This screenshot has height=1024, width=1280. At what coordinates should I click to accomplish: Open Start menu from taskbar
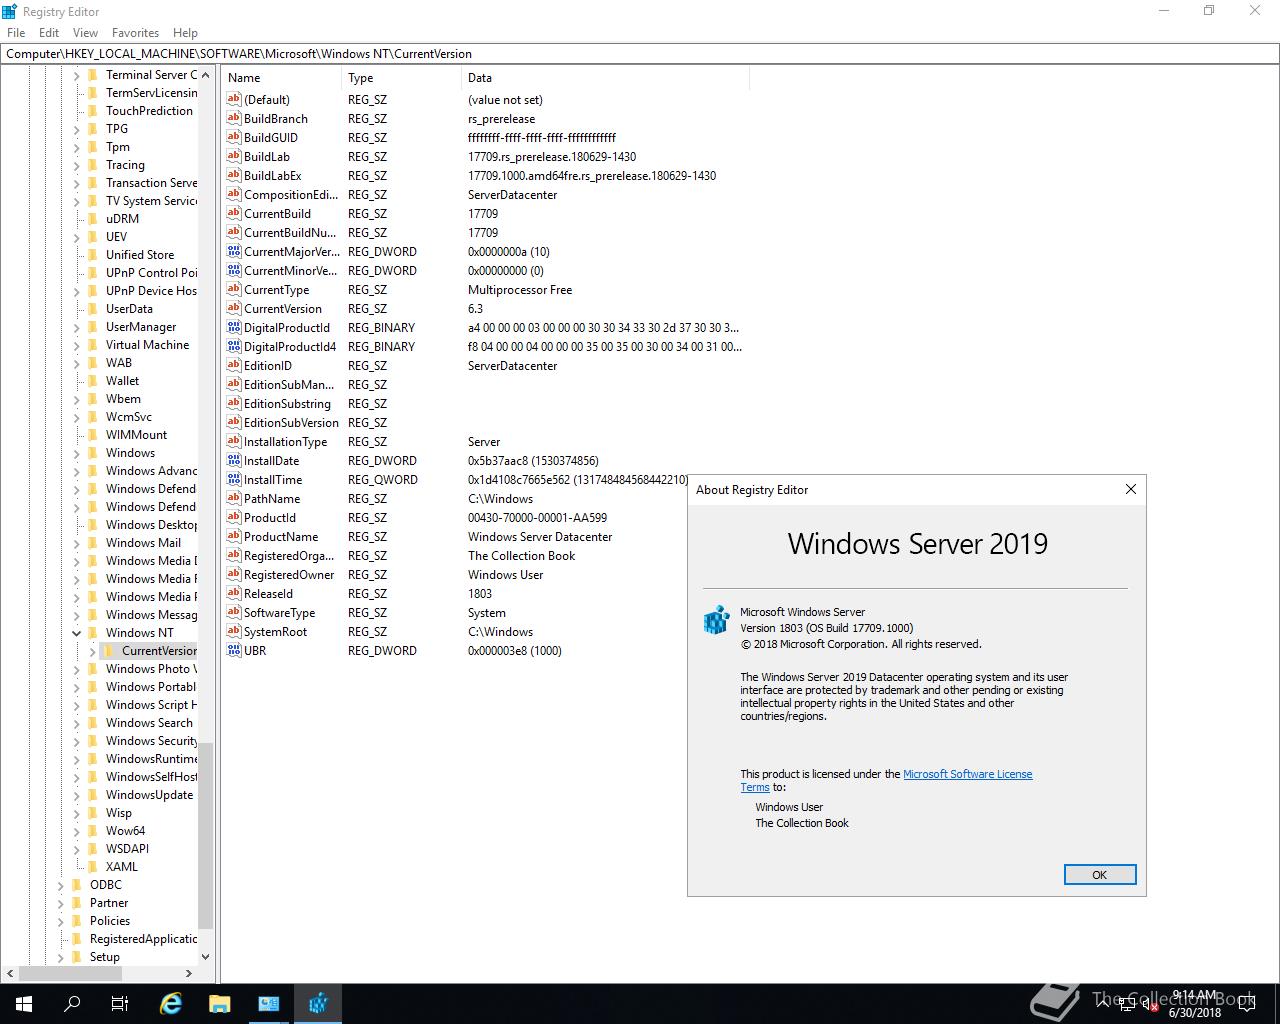click(x=24, y=1003)
